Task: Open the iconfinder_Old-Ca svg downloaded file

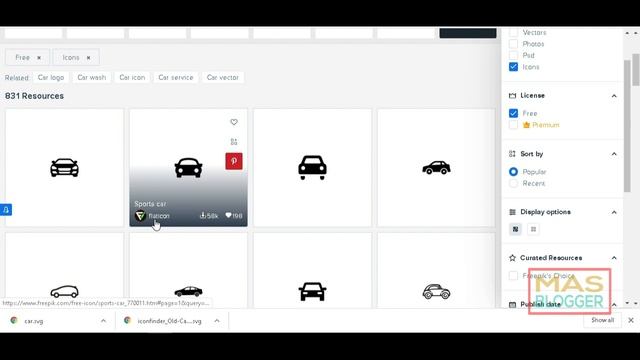Action: [169, 321]
